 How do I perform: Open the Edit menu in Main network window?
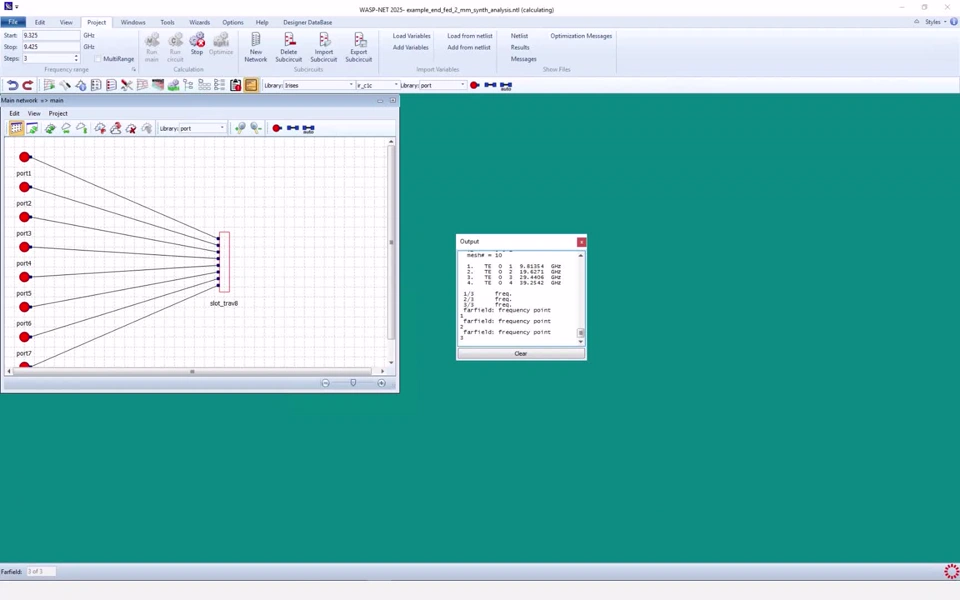[14, 113]
